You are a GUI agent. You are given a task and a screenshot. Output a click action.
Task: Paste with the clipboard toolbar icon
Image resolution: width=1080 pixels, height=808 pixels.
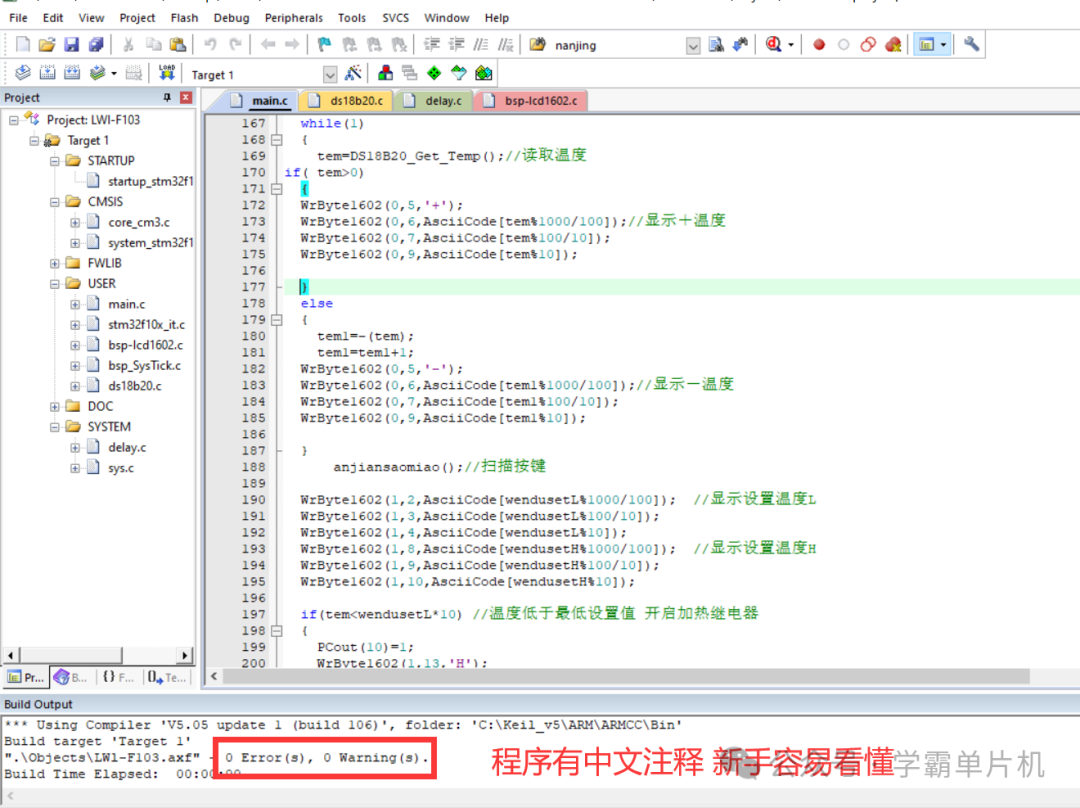178,45
